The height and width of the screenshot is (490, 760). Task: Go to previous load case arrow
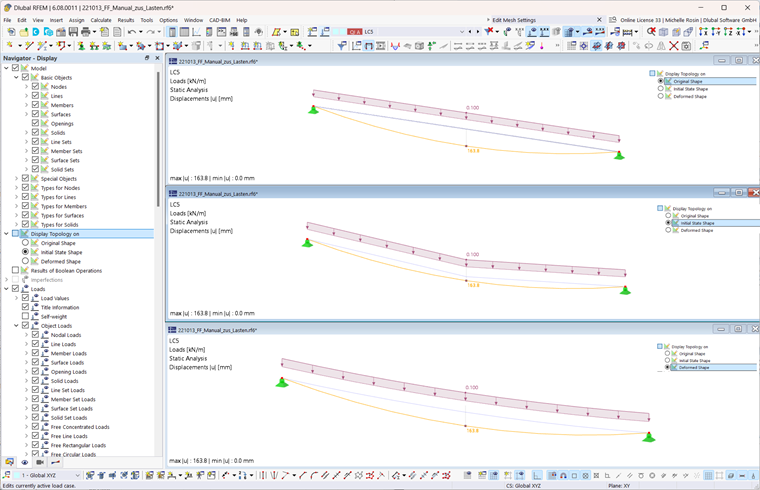pyautogui.click(x=470, y=32)
